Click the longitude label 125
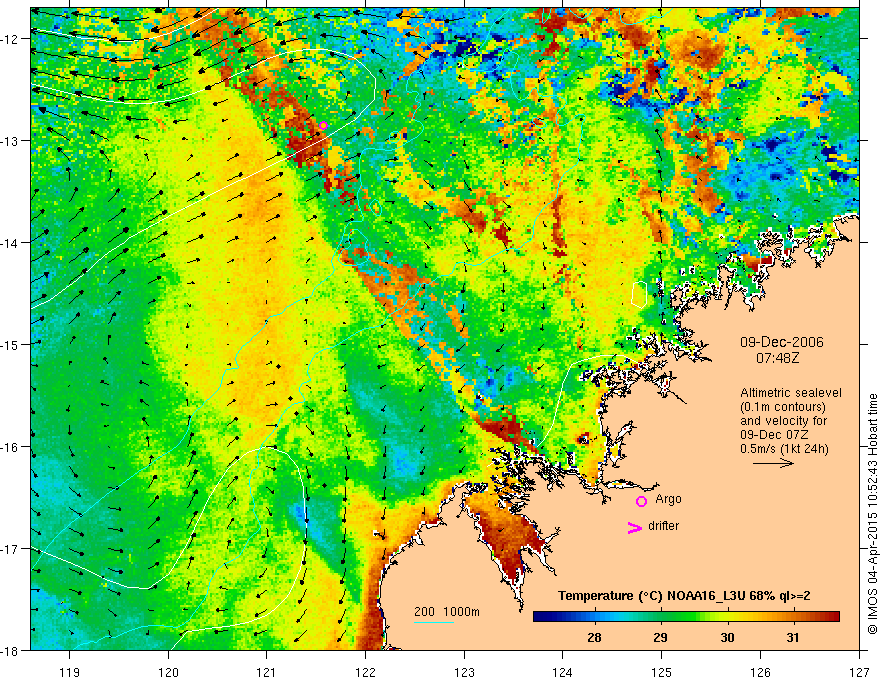Image resolution: width=880 pixels, height=680 pixels. click(662, 672)
